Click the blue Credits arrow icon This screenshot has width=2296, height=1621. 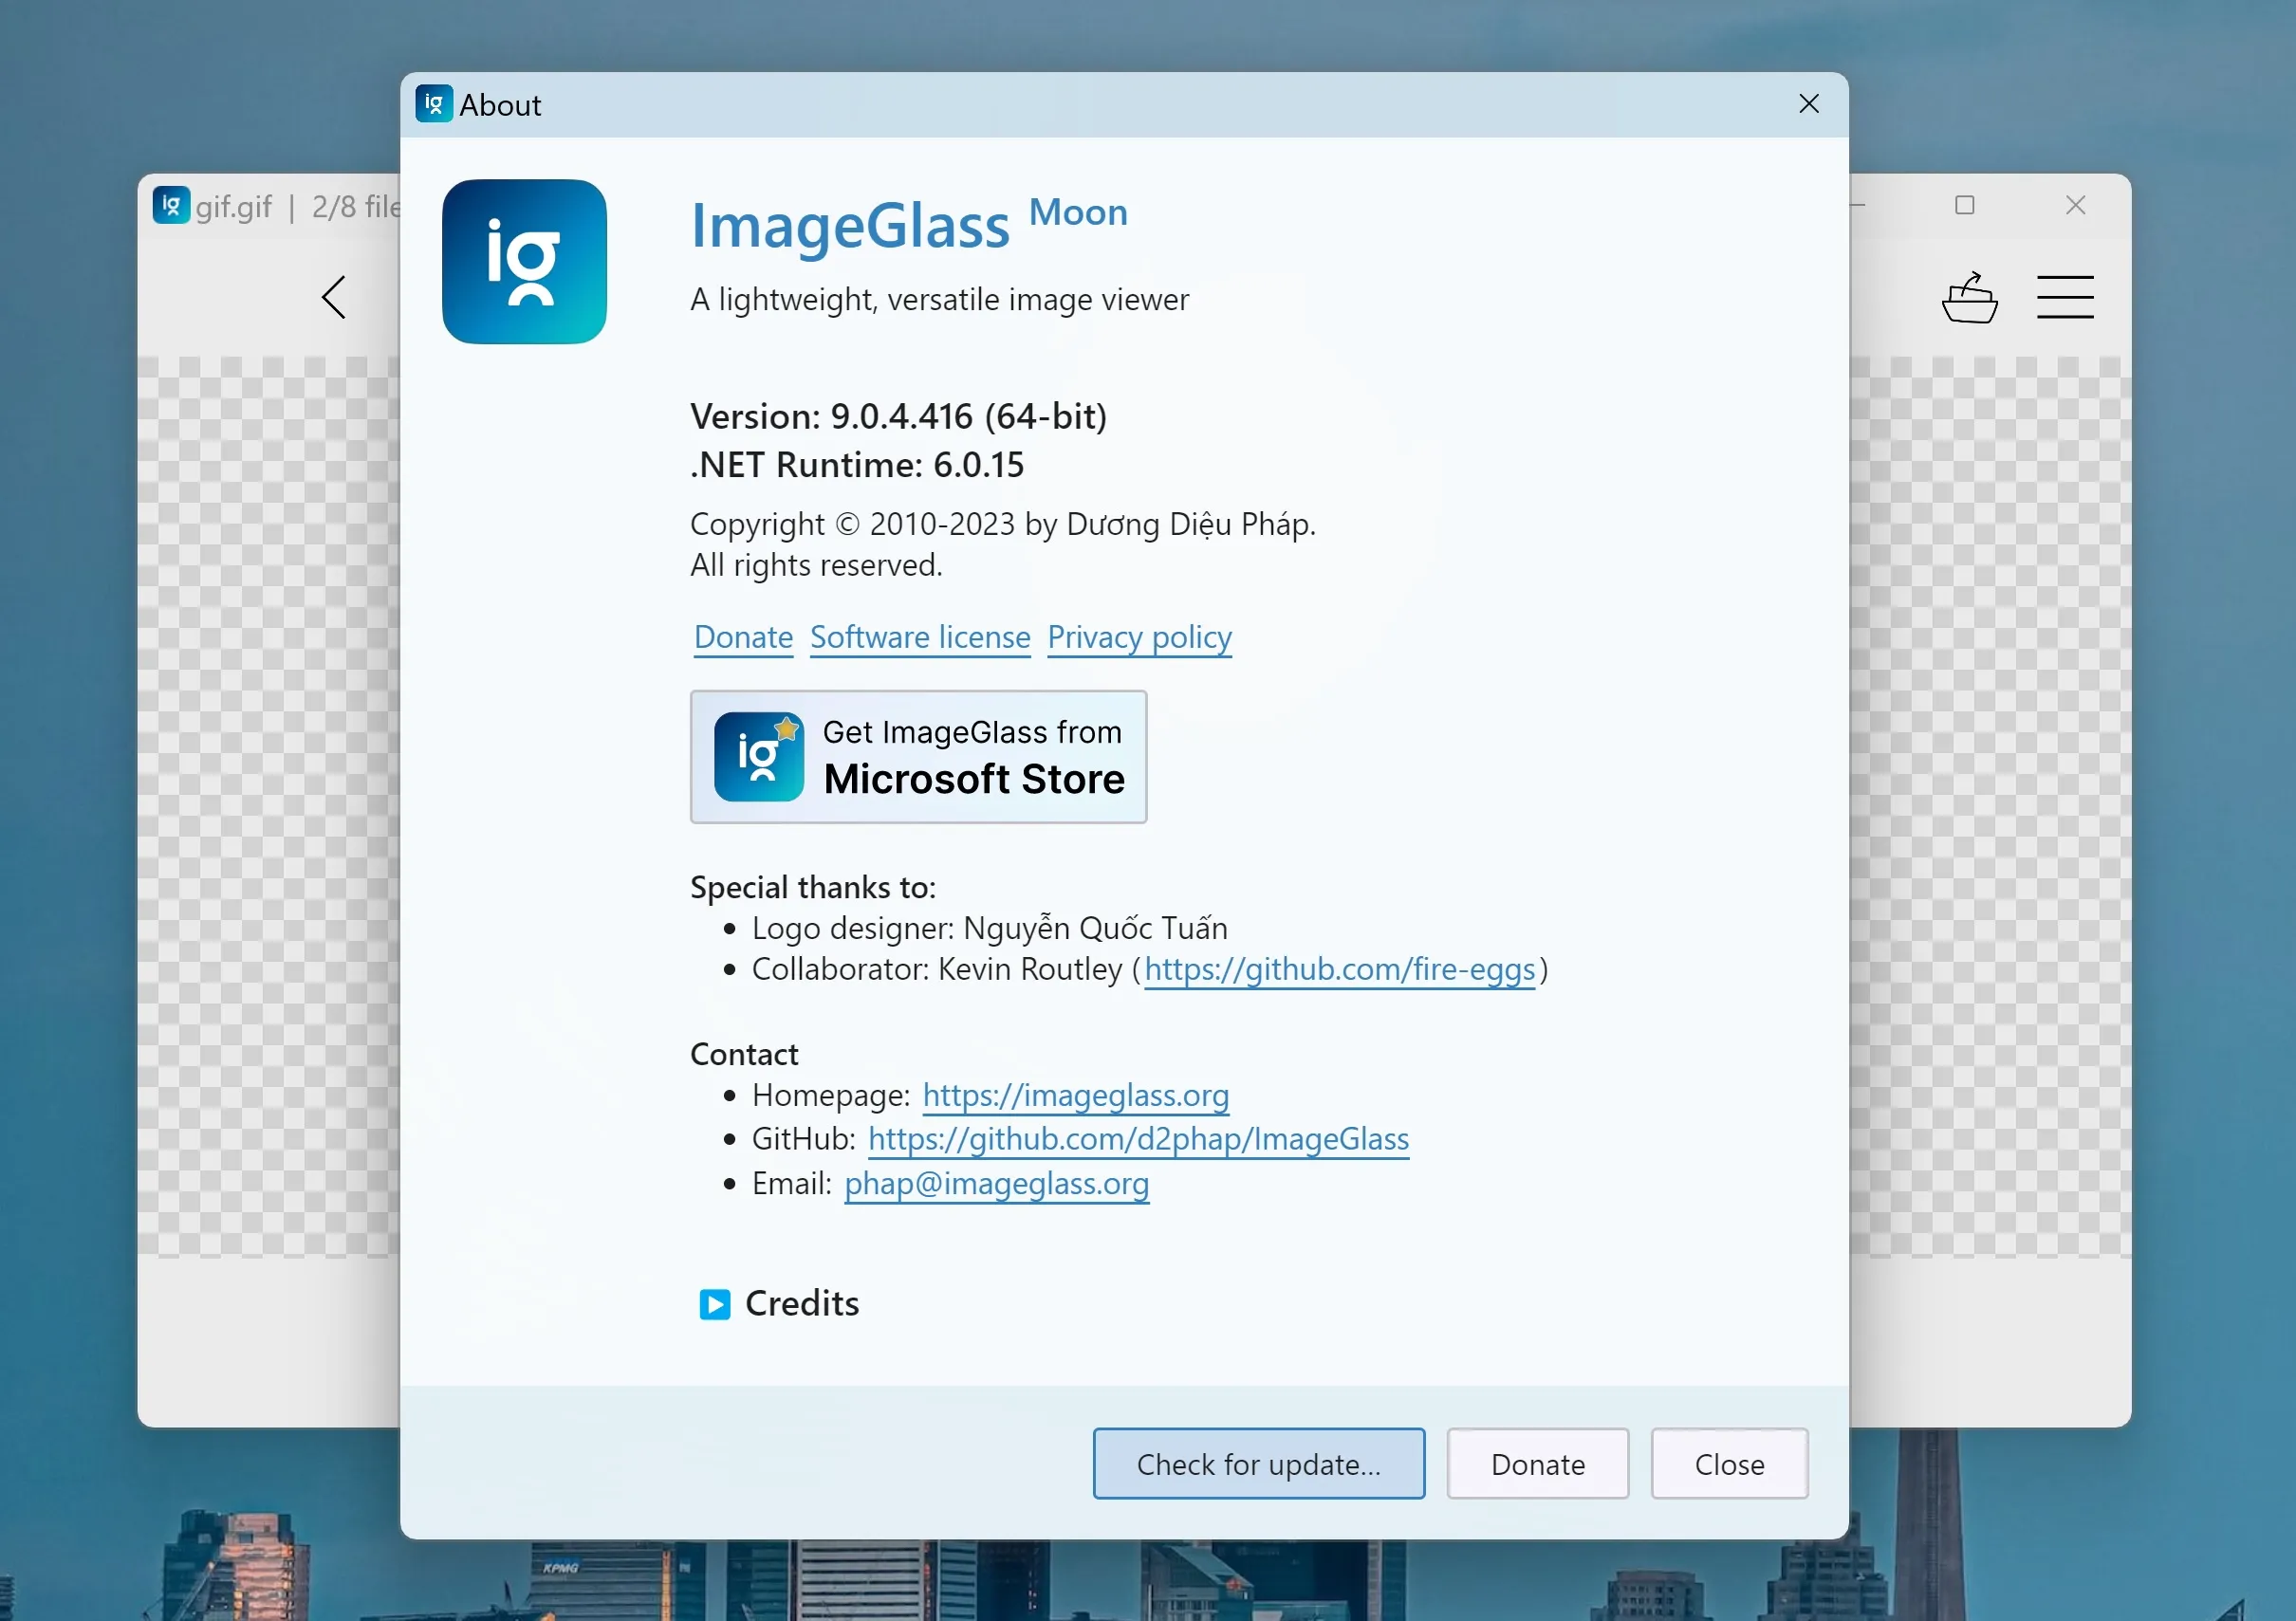[714, 1304]
